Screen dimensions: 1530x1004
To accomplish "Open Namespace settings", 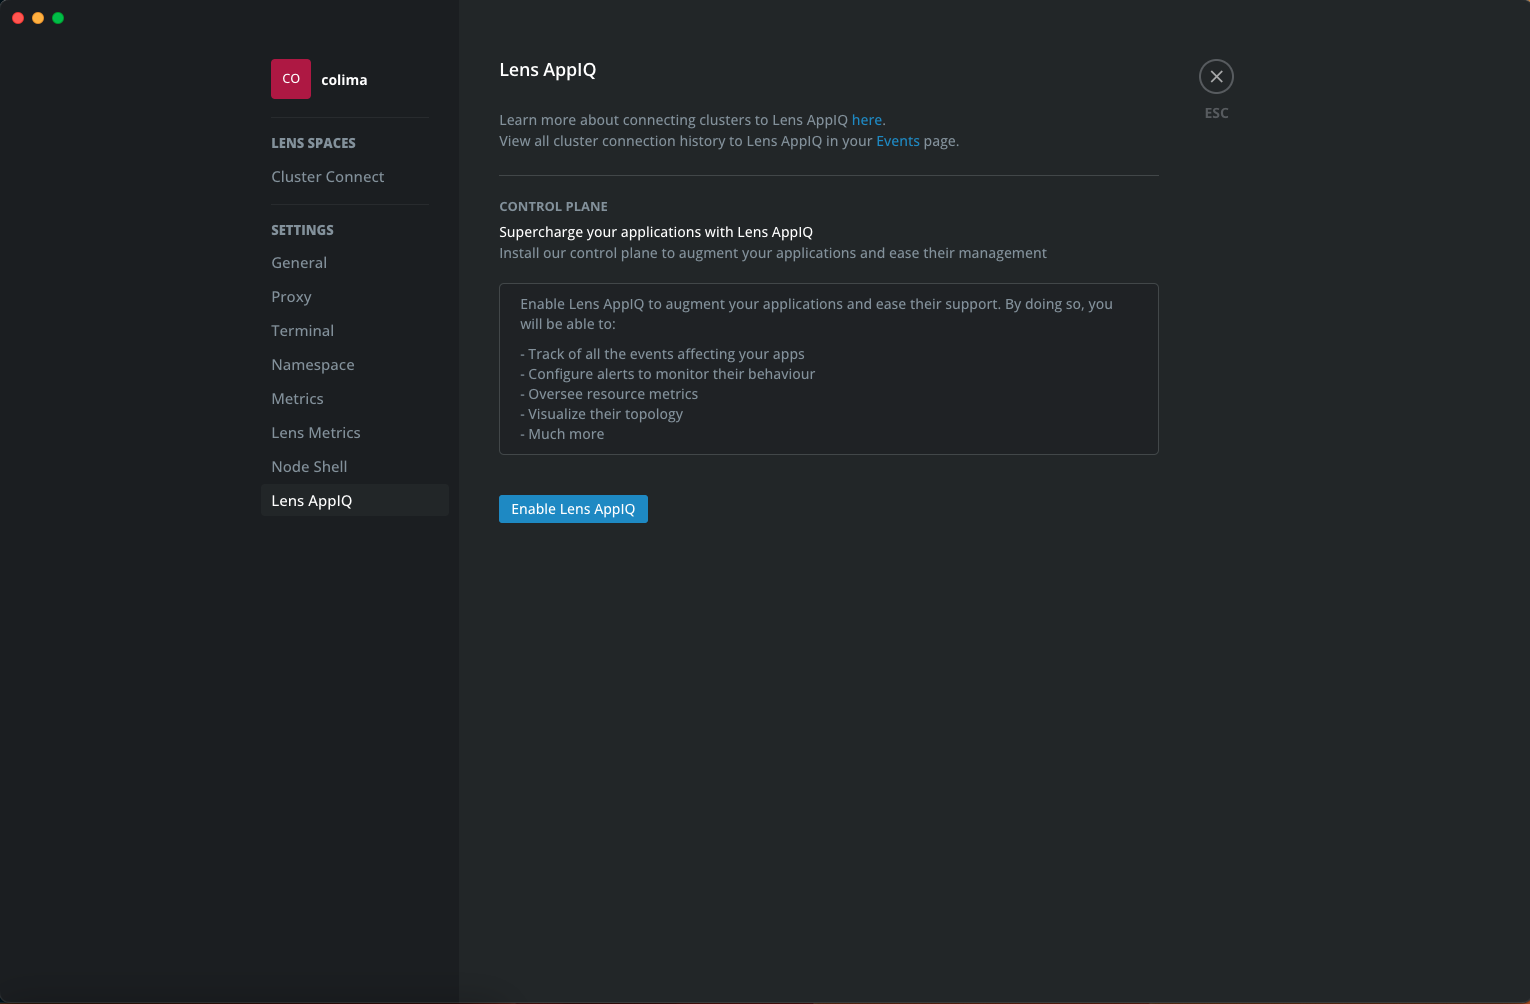I will tap(312, 365).
